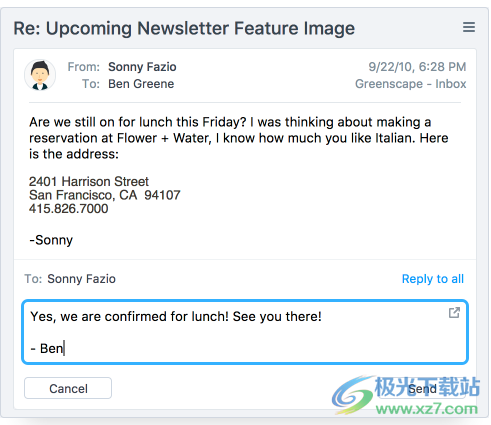Select recipient Ben Greene in header

tap(141, 84)
